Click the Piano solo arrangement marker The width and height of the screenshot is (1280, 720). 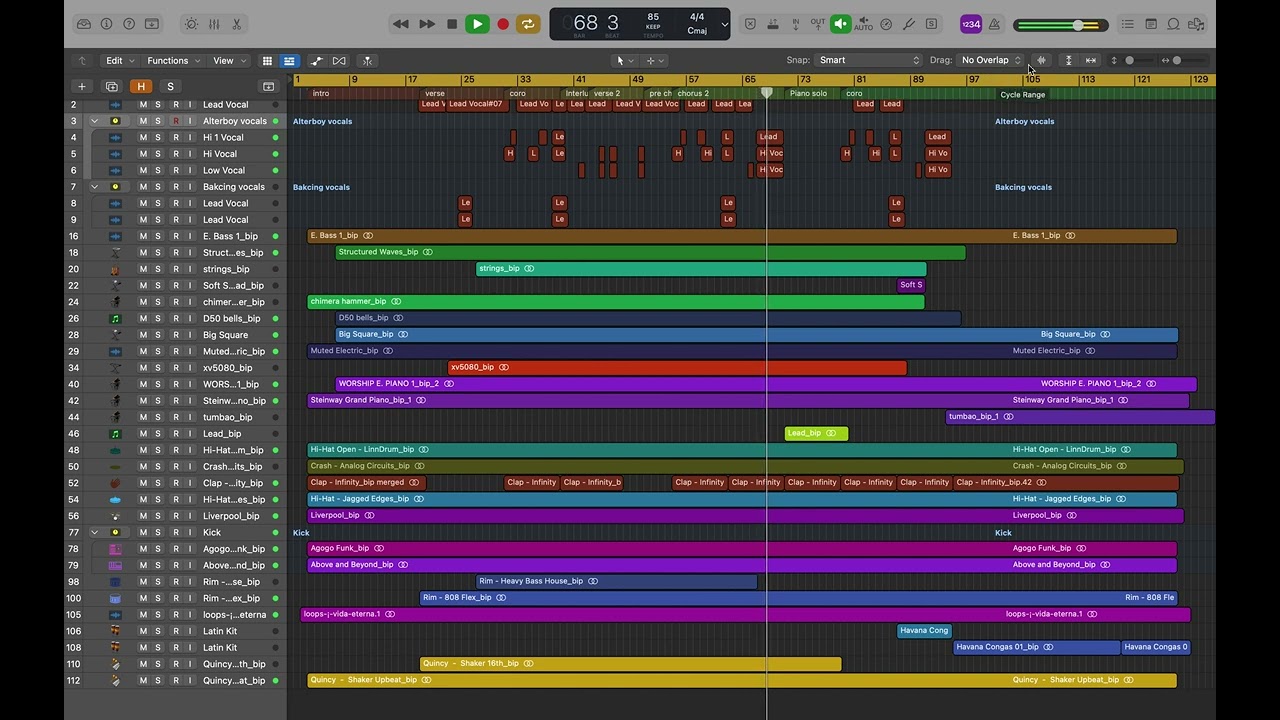808,94
